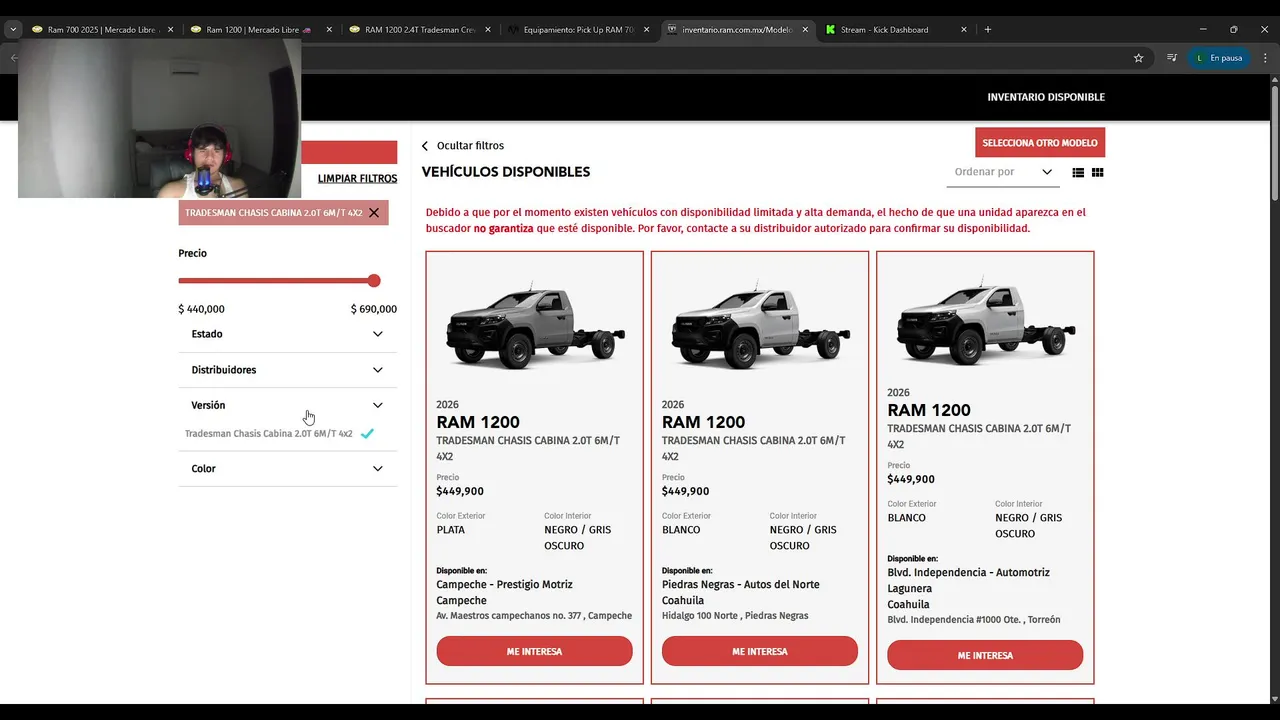
Task: Click the Vehículos Disponibles heading
Action: [x=506, y=172]
